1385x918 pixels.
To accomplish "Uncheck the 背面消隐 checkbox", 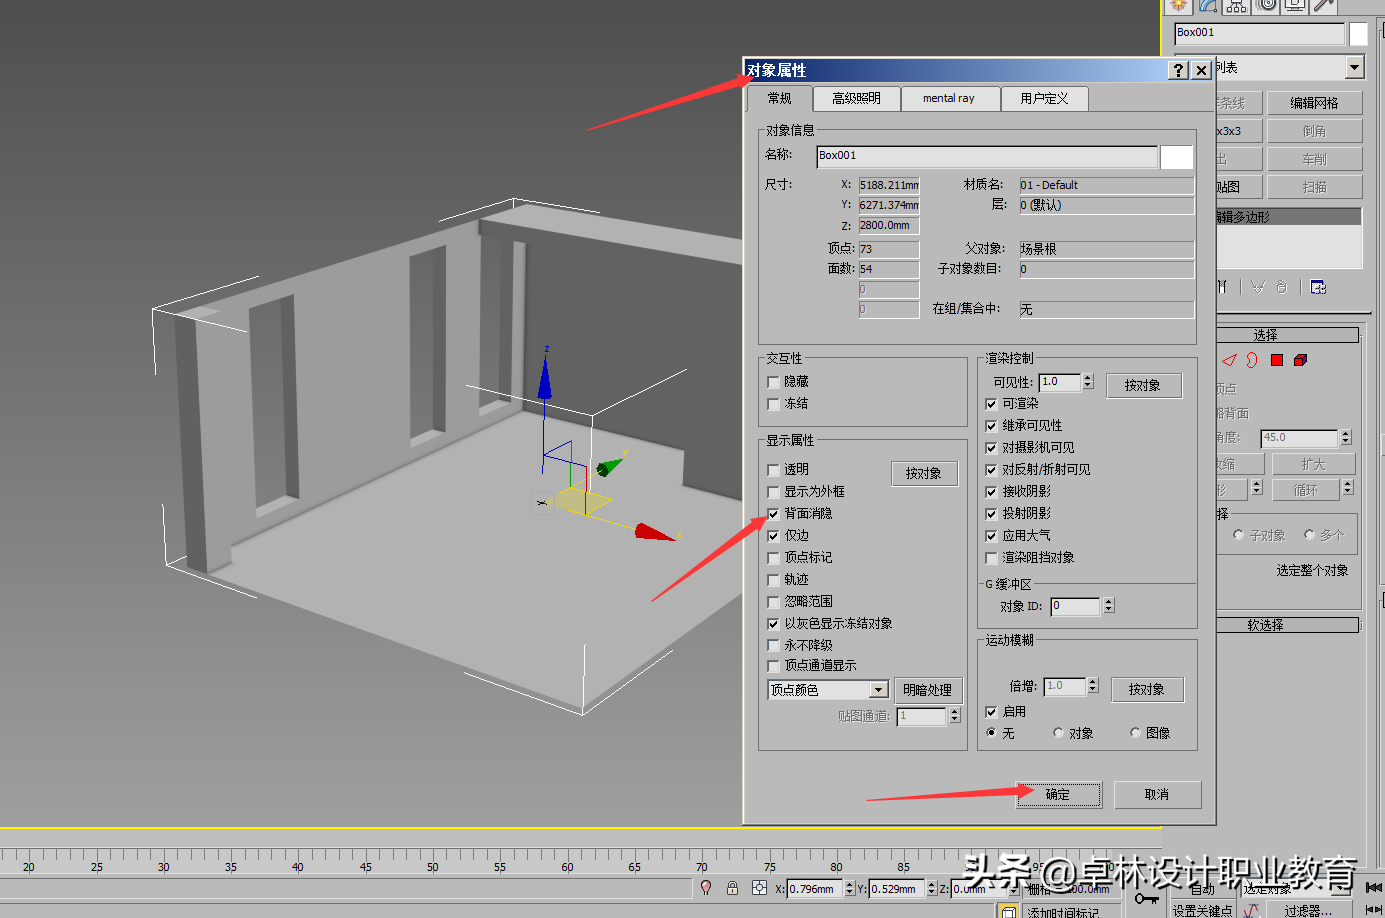I will coord(773,514).
